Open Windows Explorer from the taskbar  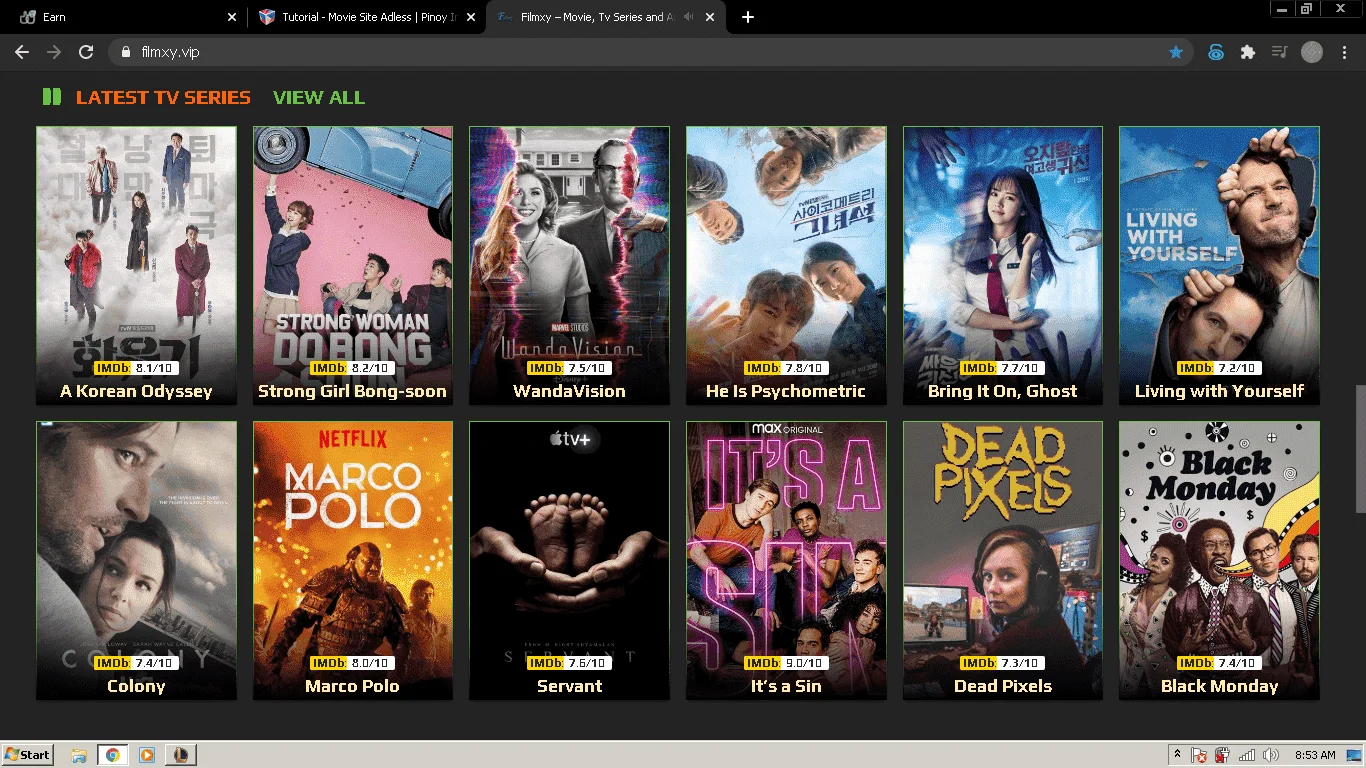pyautogui.click(x=79, y=755)
